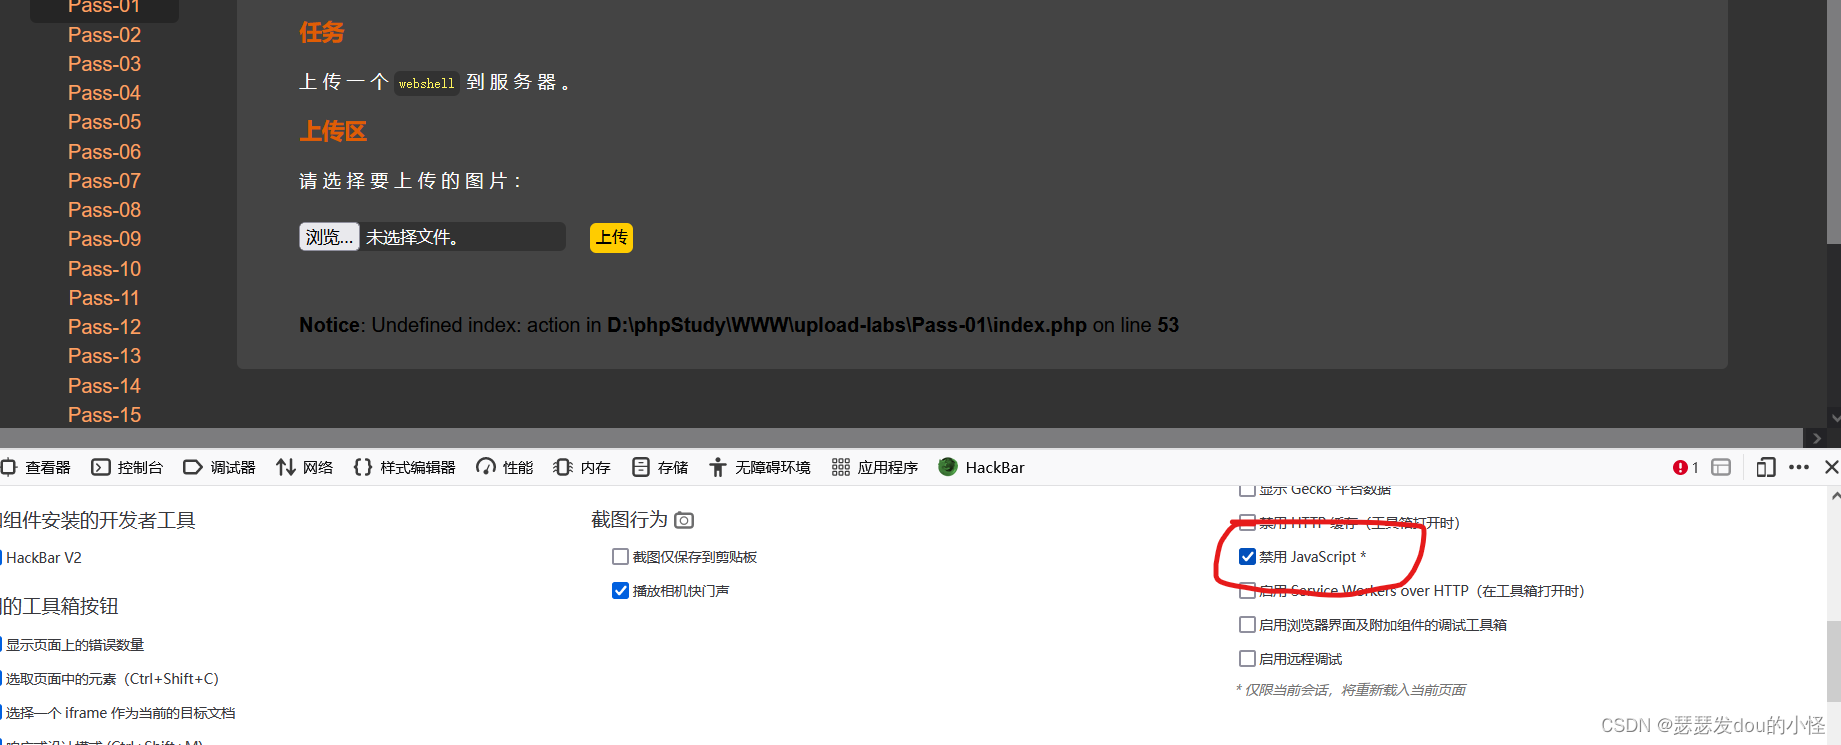1841x745 pixels.
Task: Open the Performance (性能) tab
Action: coord(505,467)
